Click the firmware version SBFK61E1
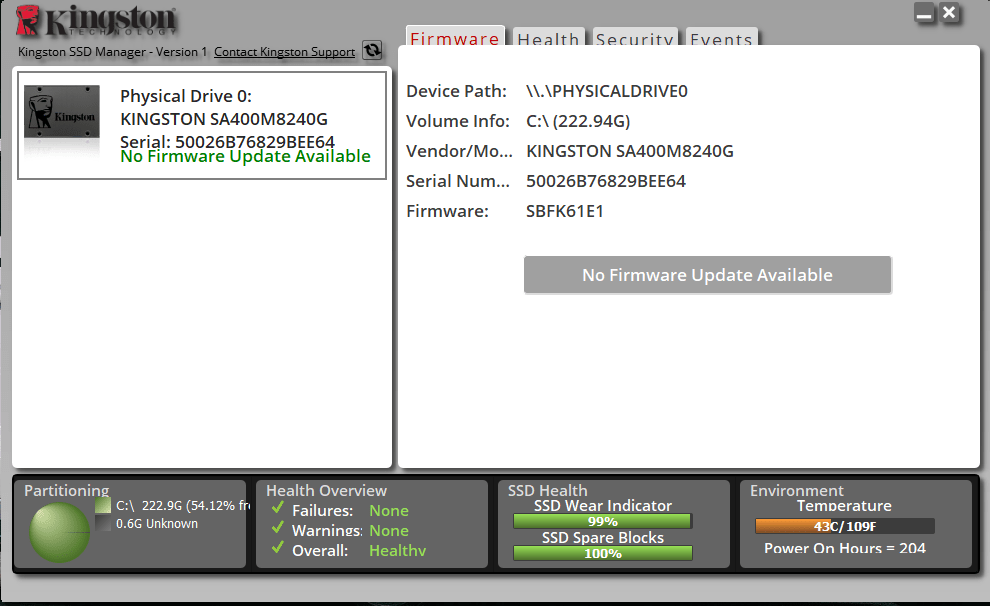This screenshot has width=990, height=606. (564, 211)
